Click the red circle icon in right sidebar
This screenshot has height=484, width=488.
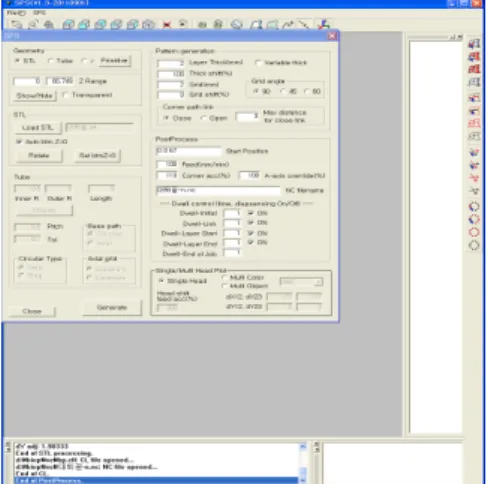click(x=474, y=232)
